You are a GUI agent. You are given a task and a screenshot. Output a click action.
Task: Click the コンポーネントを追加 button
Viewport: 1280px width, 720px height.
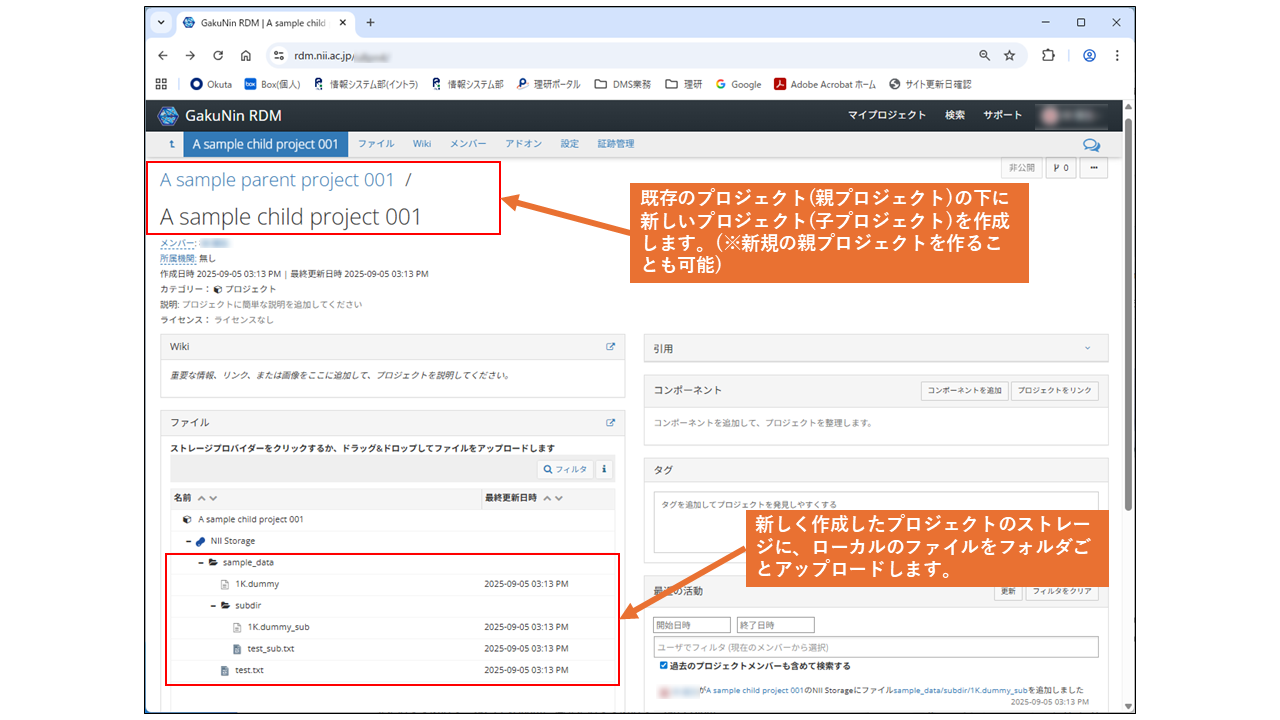964,391
